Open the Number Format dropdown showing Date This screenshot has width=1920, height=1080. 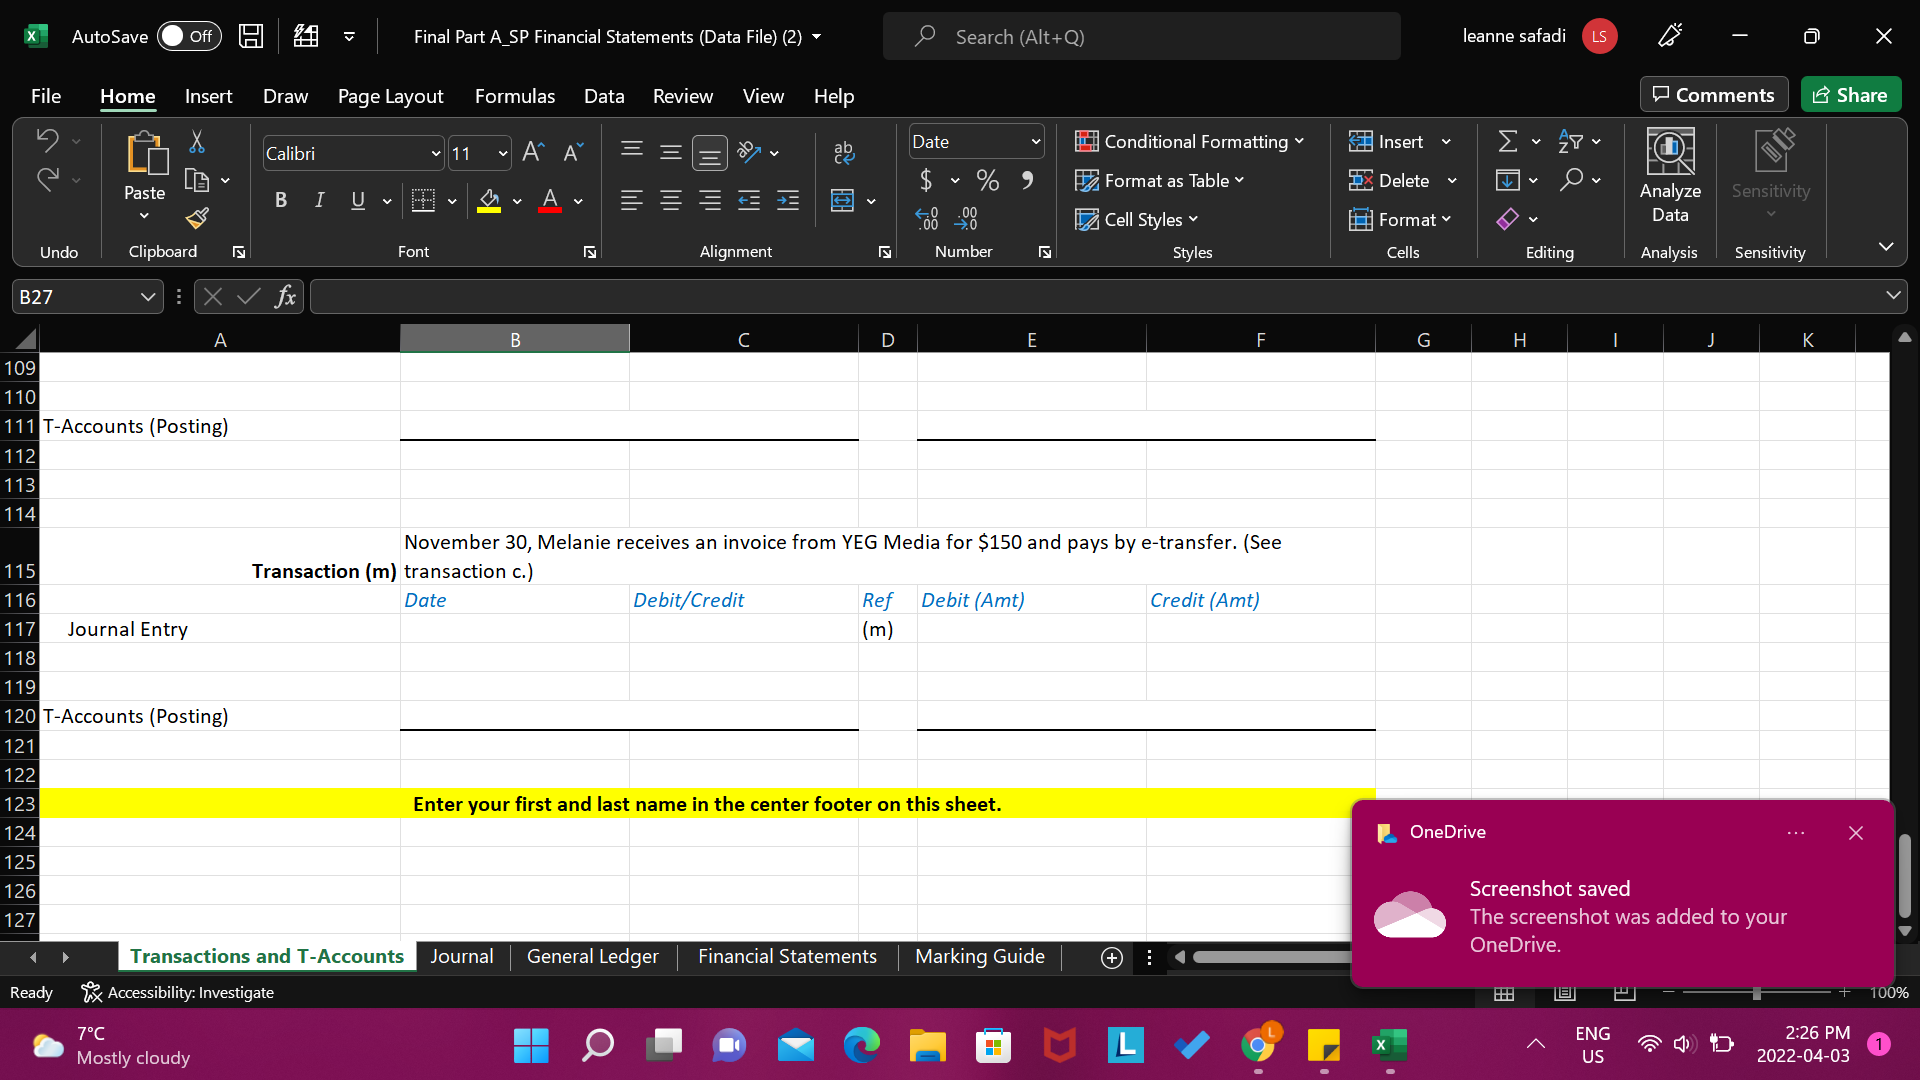coord(1035,141)
